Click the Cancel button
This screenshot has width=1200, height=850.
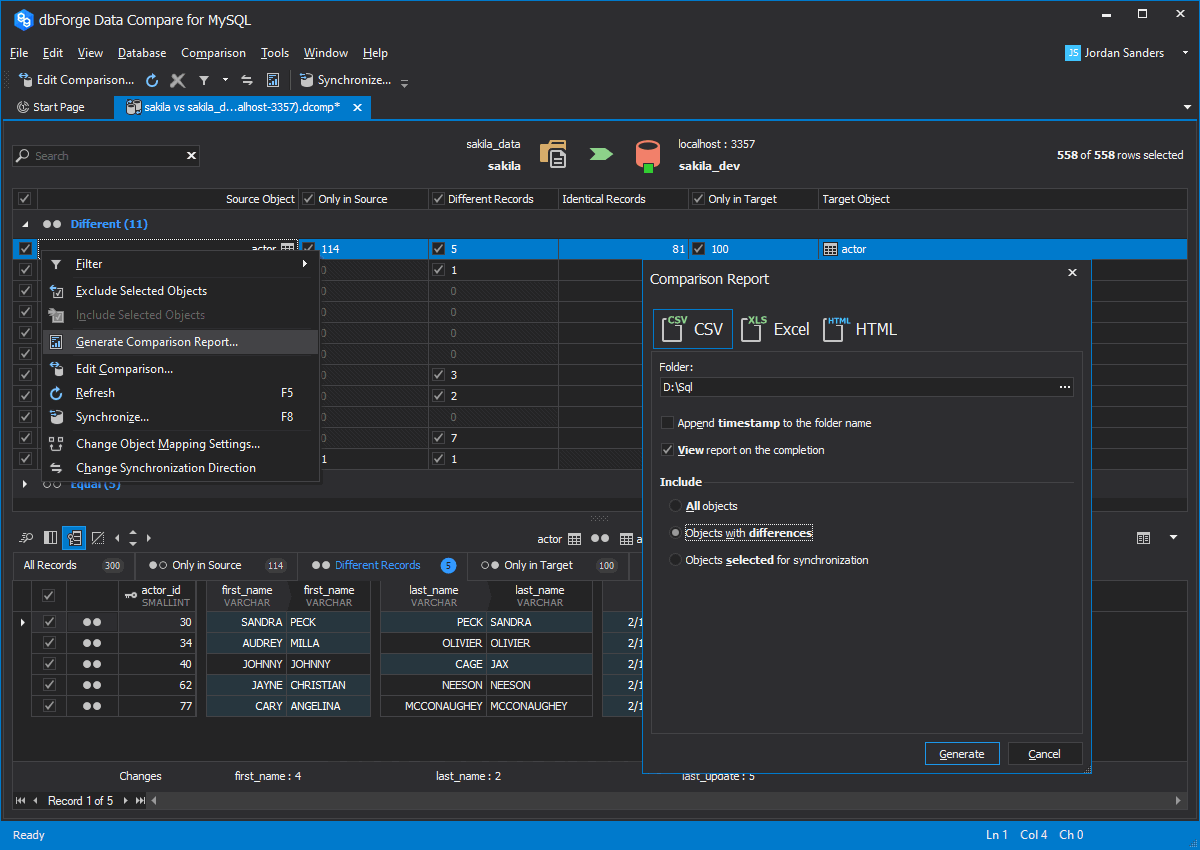coord(1044,754)
